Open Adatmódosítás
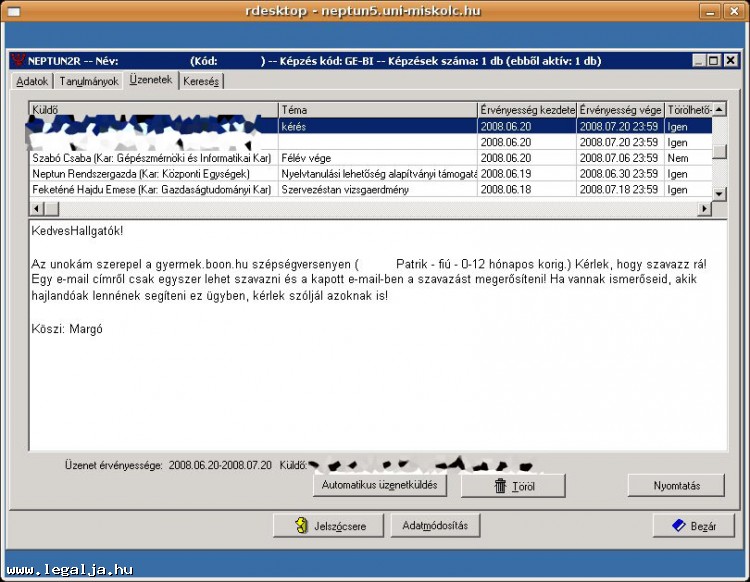The width and height of the screenshot is (750, 582). (x=427, y=526)
